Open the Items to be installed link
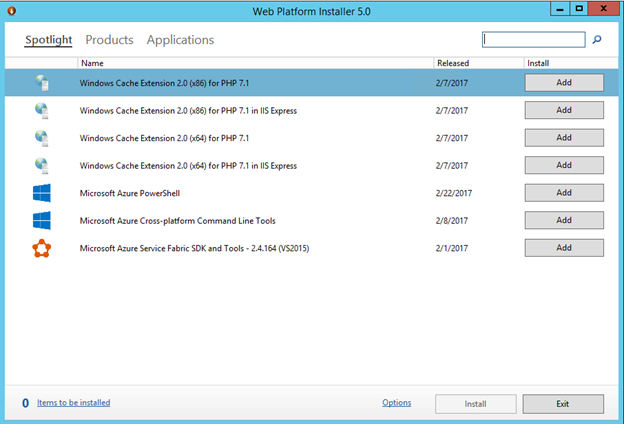The image size is (624, 424). pyautogui.click(x=73, y=403)
